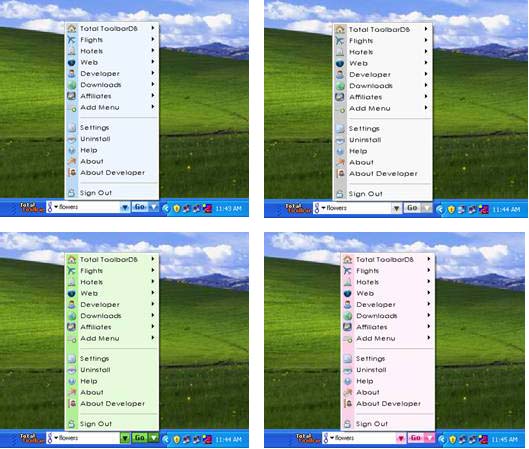Click About Developer in the pink-themed menu
The width and height of the screenshot is (529, 449).
tap(388, 404)
